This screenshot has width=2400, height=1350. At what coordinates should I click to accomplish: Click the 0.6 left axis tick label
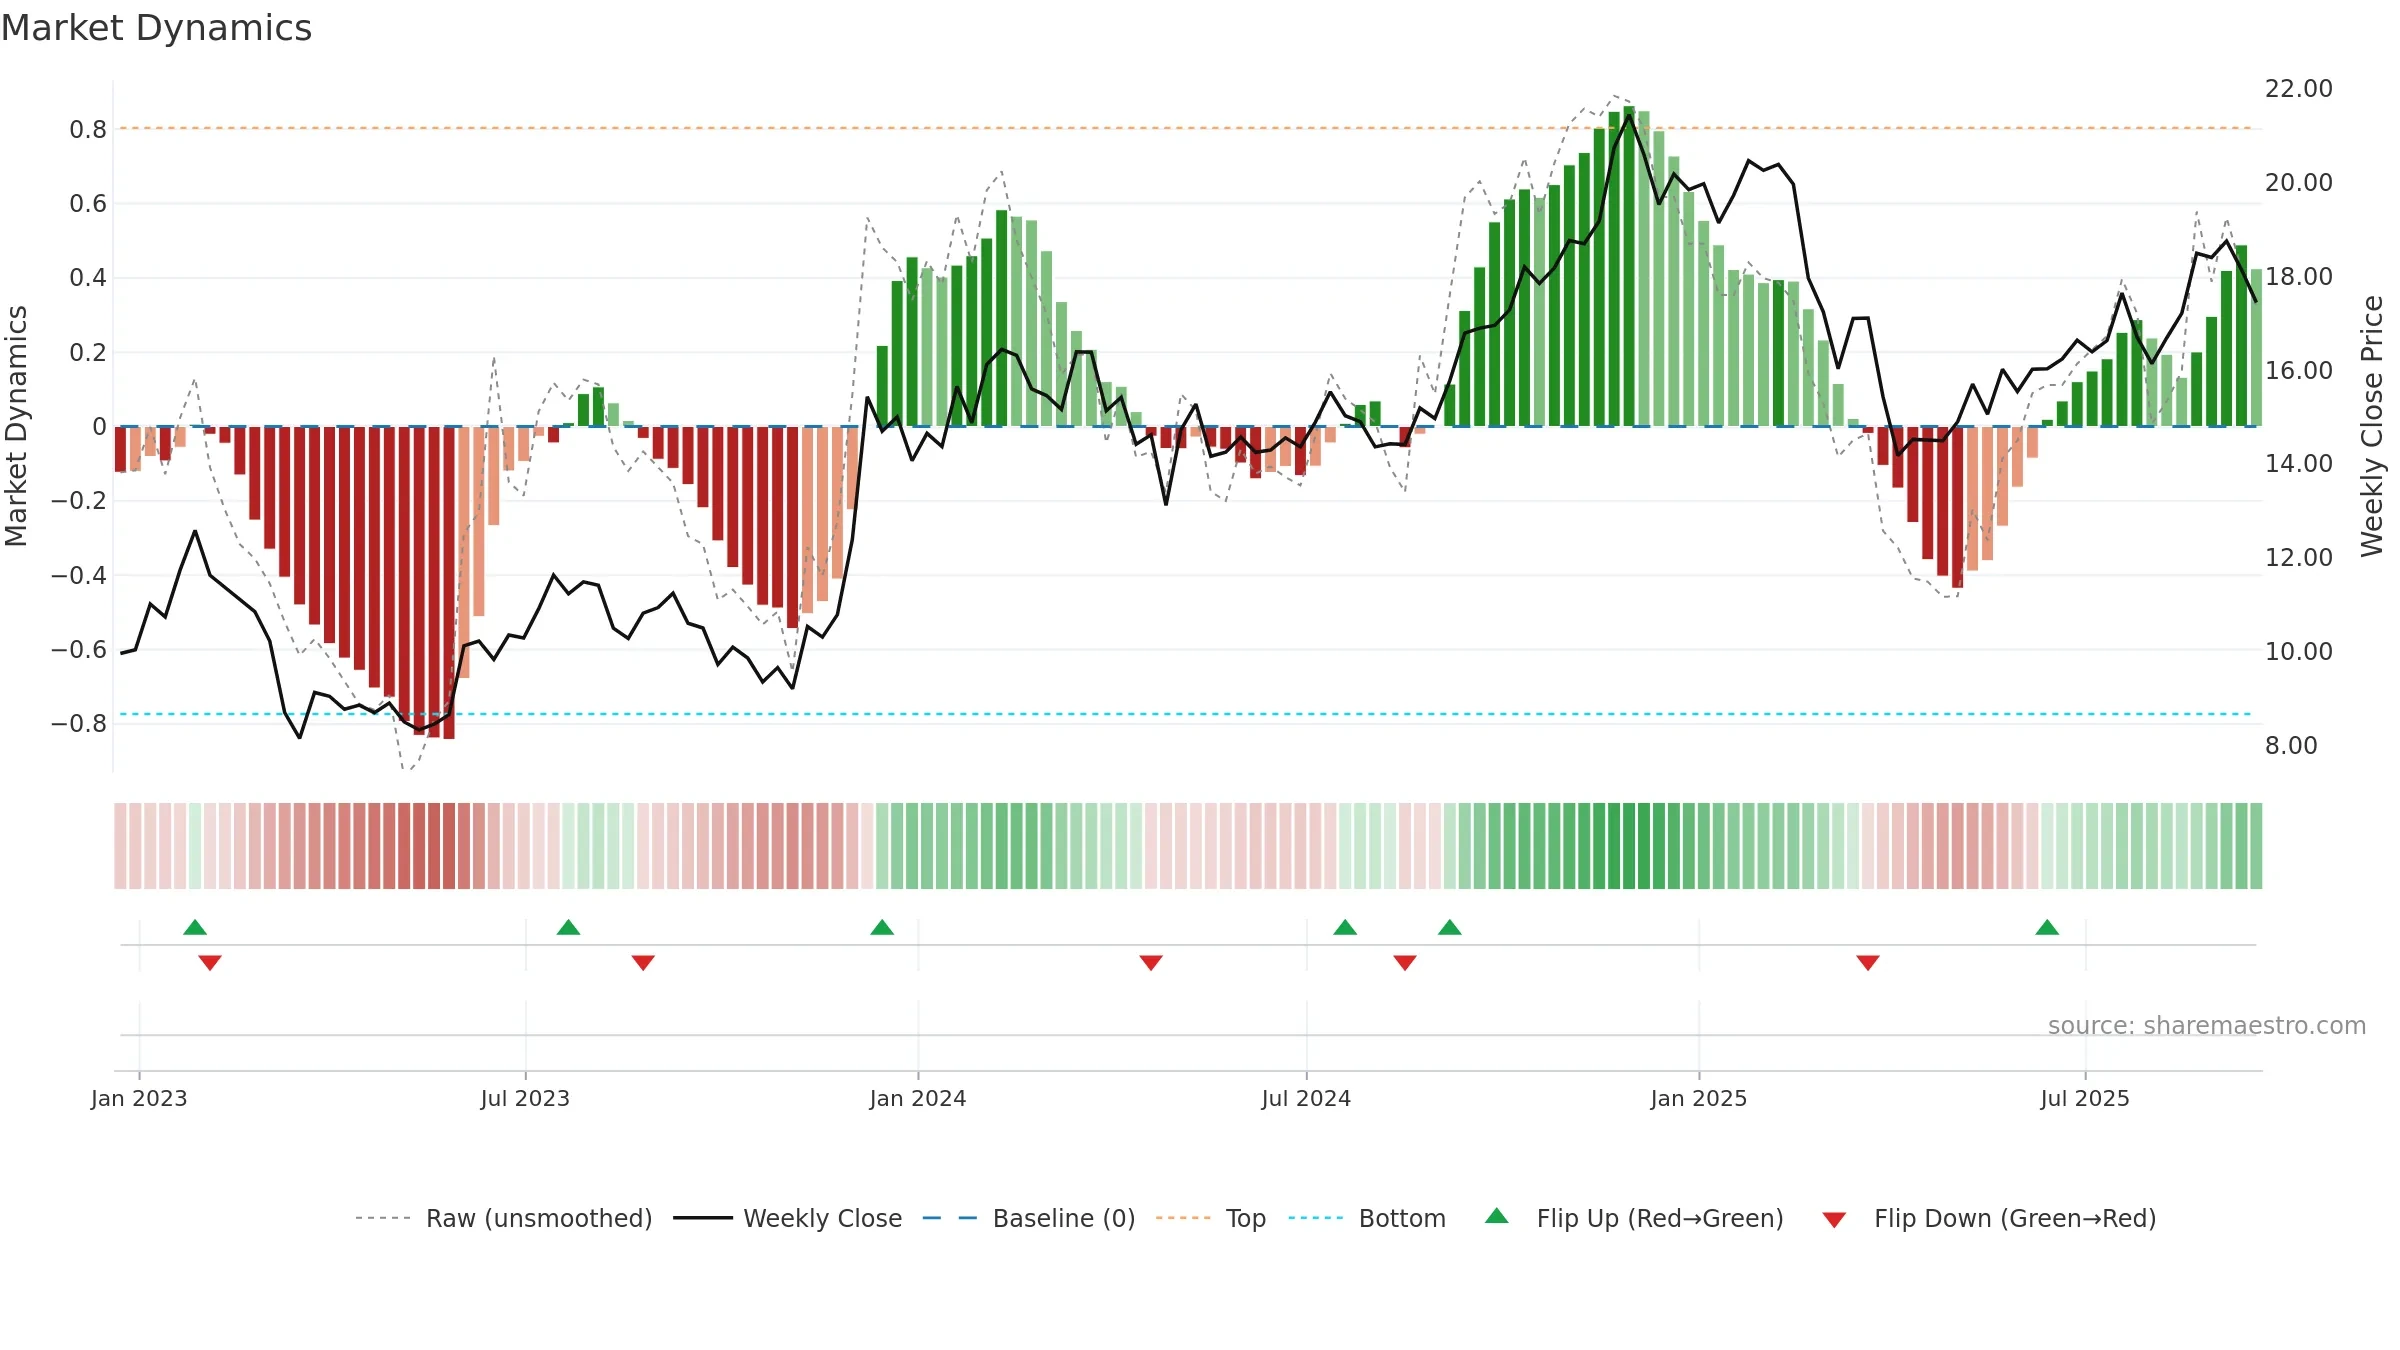88,204
